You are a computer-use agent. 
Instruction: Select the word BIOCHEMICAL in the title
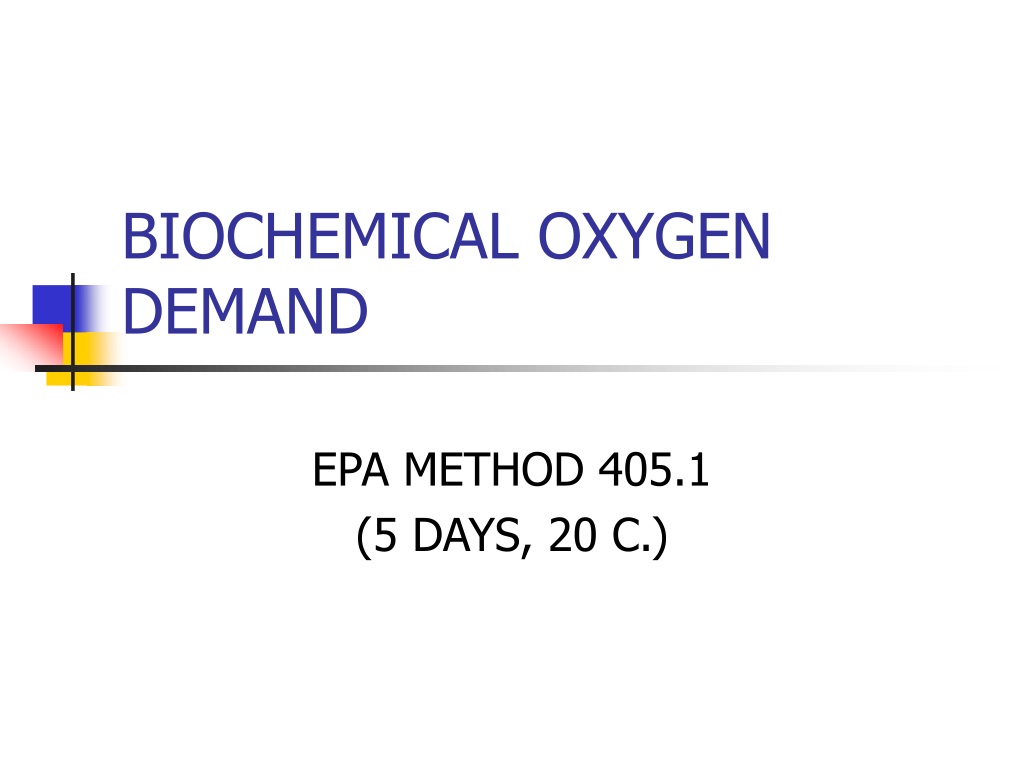321,236
